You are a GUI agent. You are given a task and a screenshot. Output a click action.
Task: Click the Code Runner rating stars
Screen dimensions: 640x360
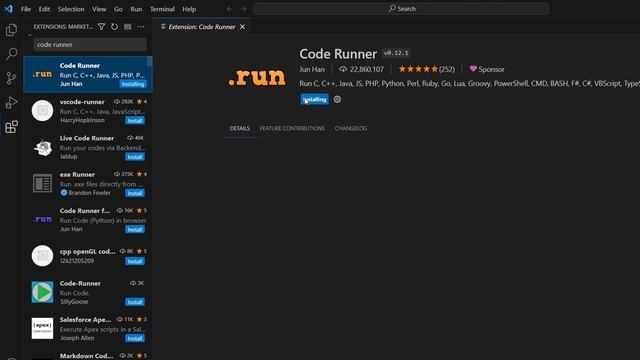(x=418, y=69)
